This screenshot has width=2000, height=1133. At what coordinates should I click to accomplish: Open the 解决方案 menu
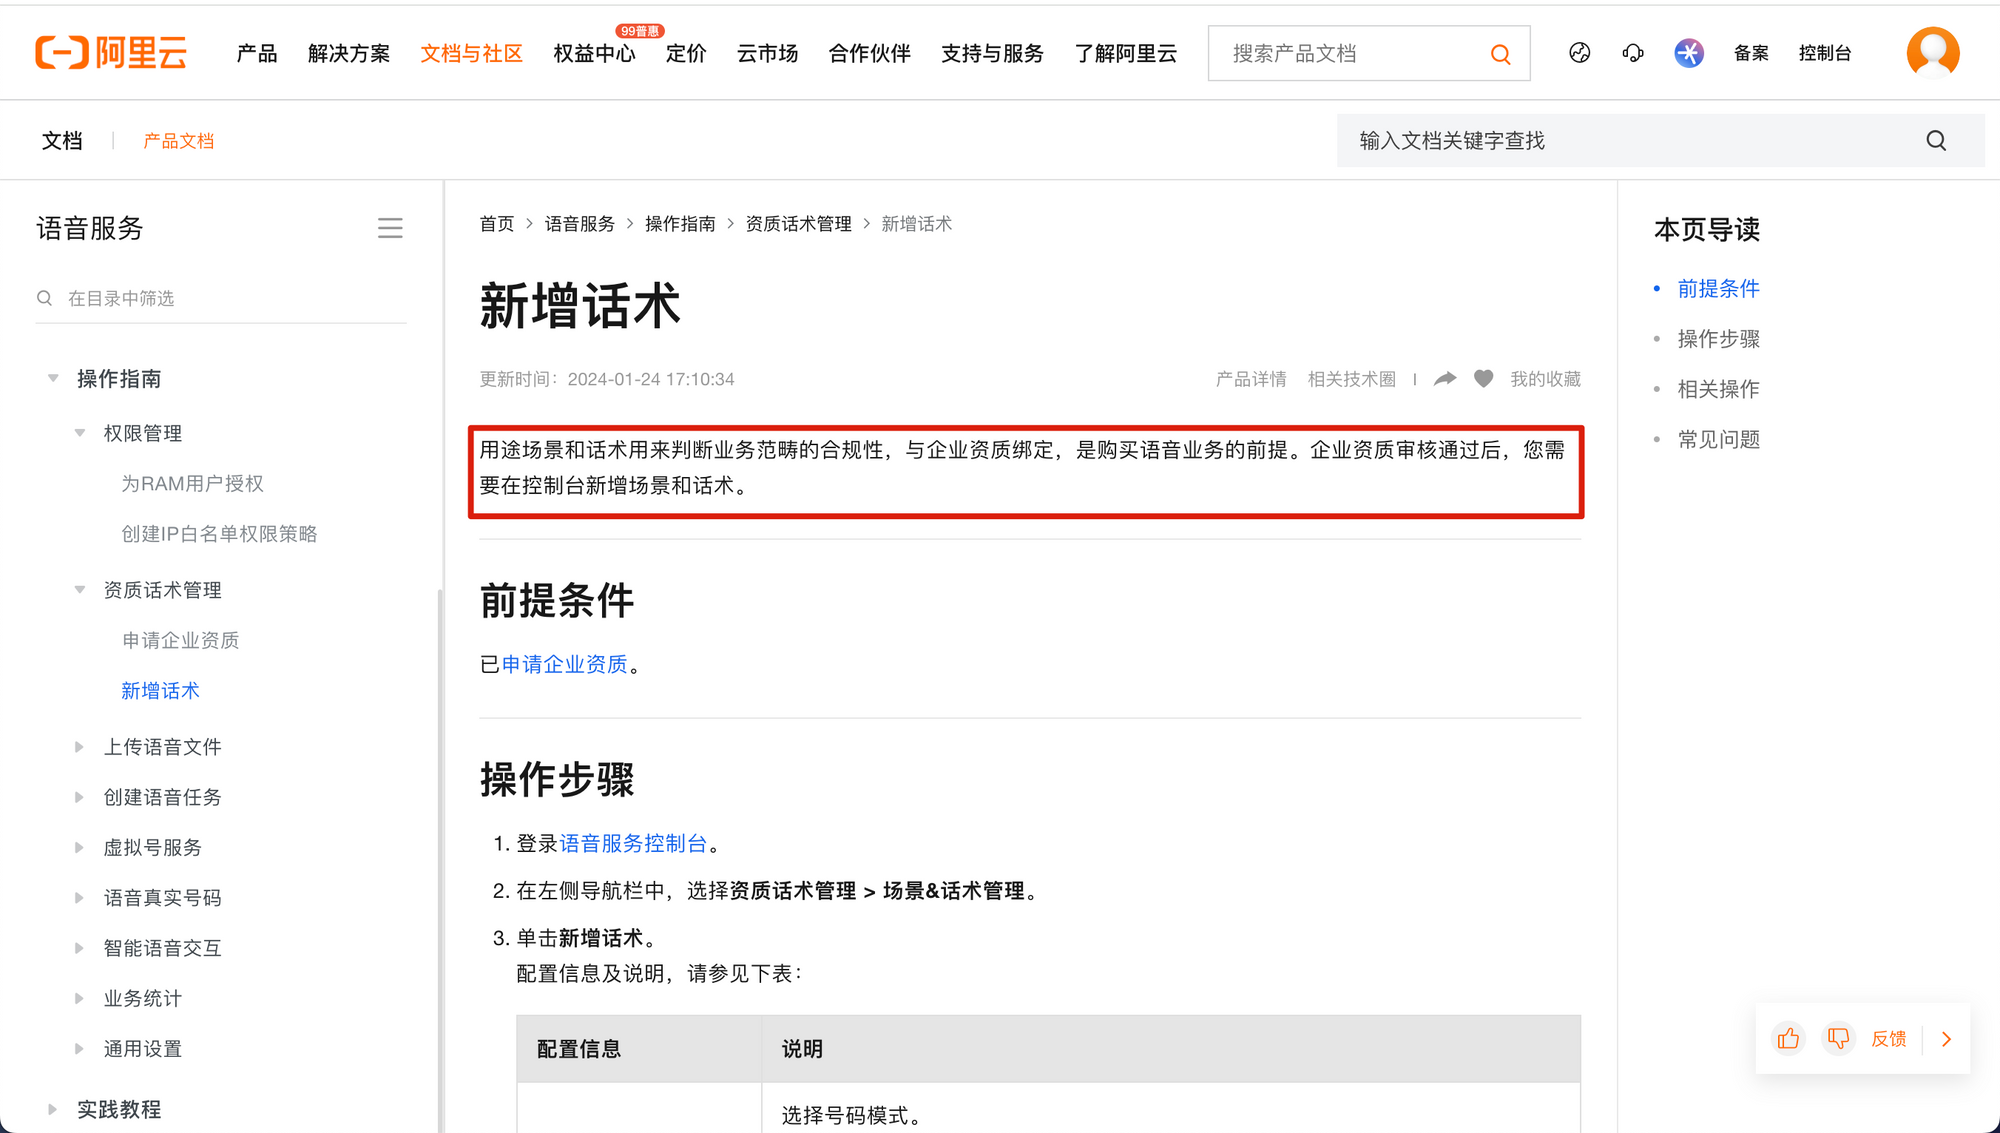coord(349,53)
